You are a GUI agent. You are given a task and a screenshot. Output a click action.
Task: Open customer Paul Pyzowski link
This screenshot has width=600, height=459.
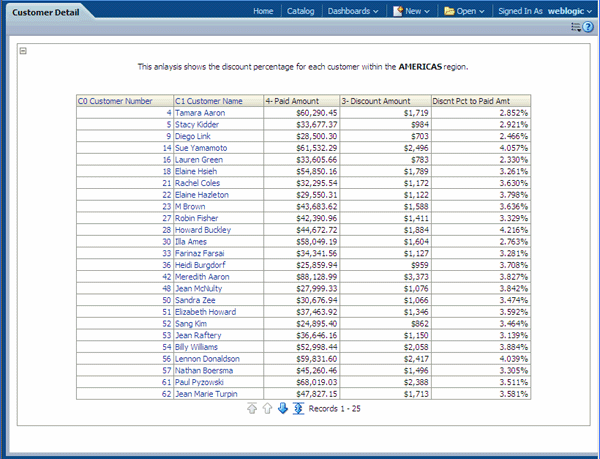point(199,382)
